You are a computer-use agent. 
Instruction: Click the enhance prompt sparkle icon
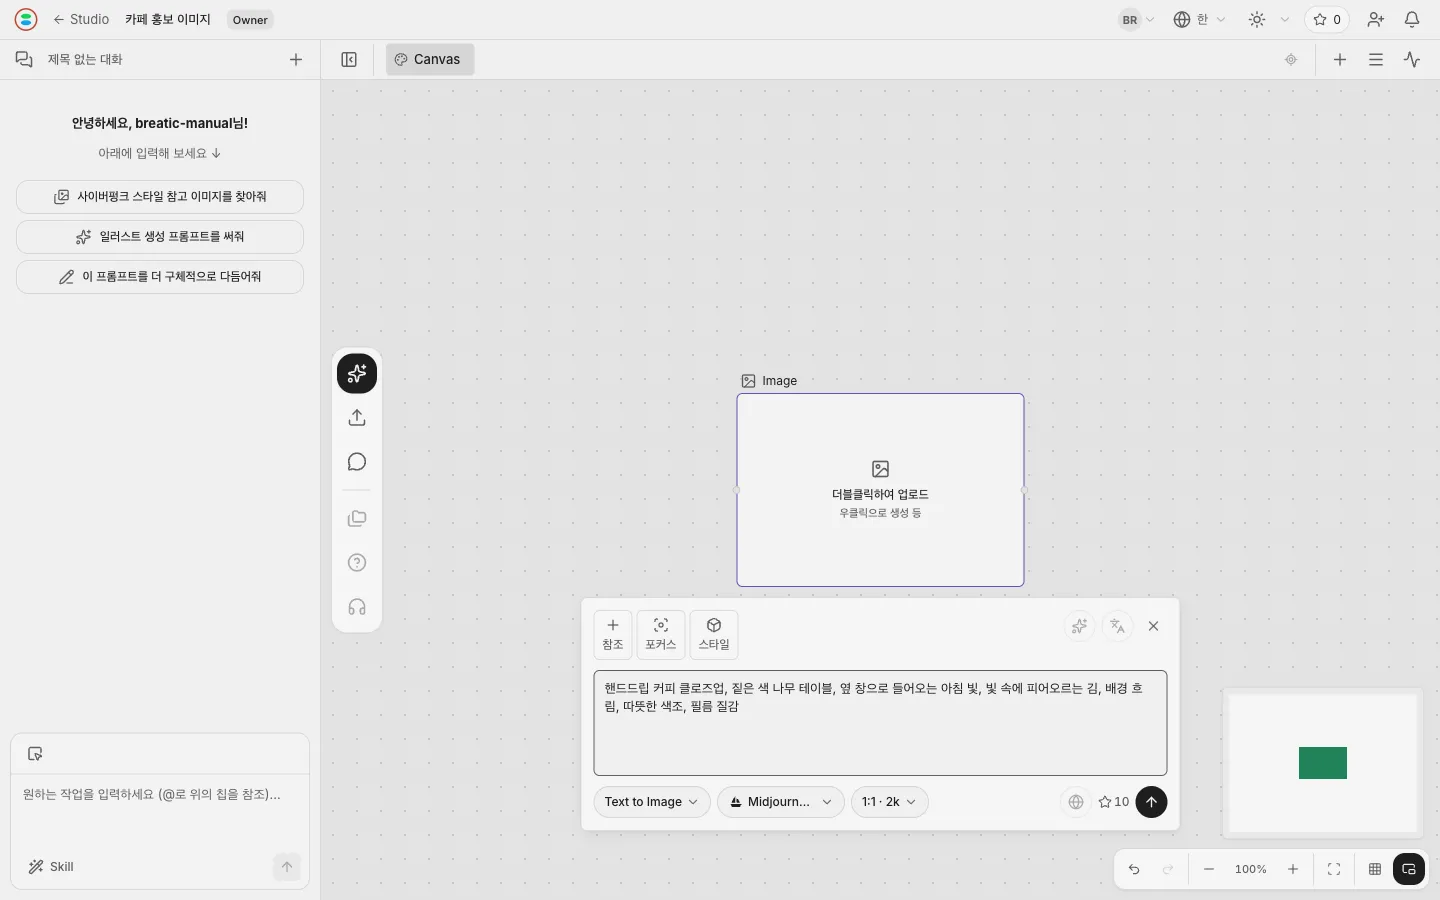click(1079, 626)
